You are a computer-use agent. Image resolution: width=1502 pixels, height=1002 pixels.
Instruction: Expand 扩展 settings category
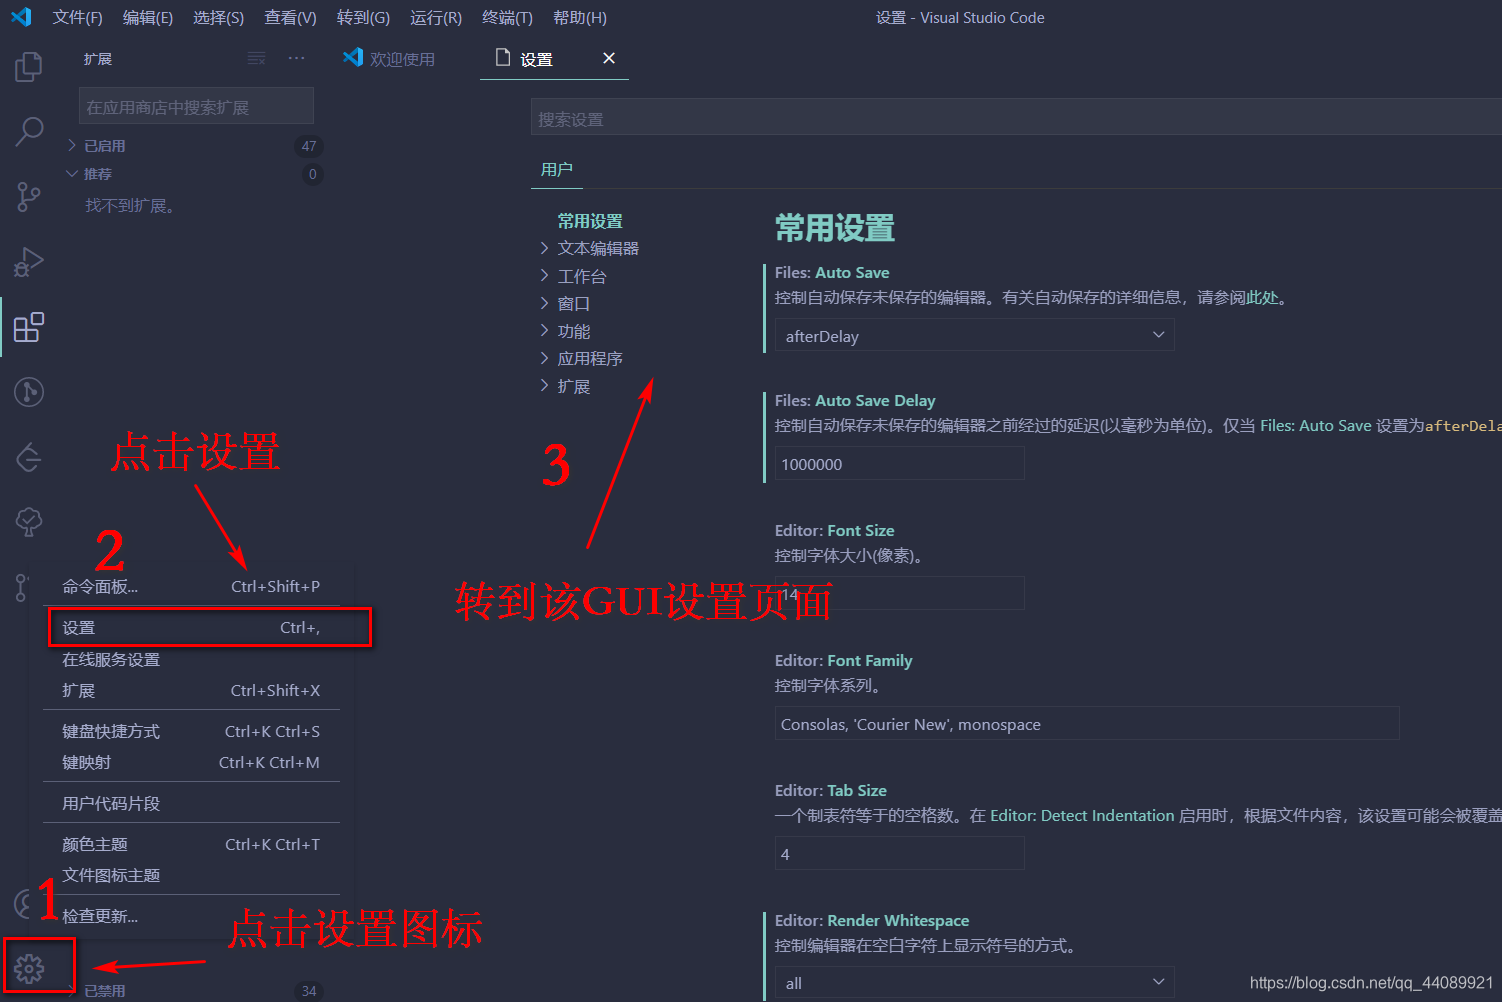tap(574, 386)
